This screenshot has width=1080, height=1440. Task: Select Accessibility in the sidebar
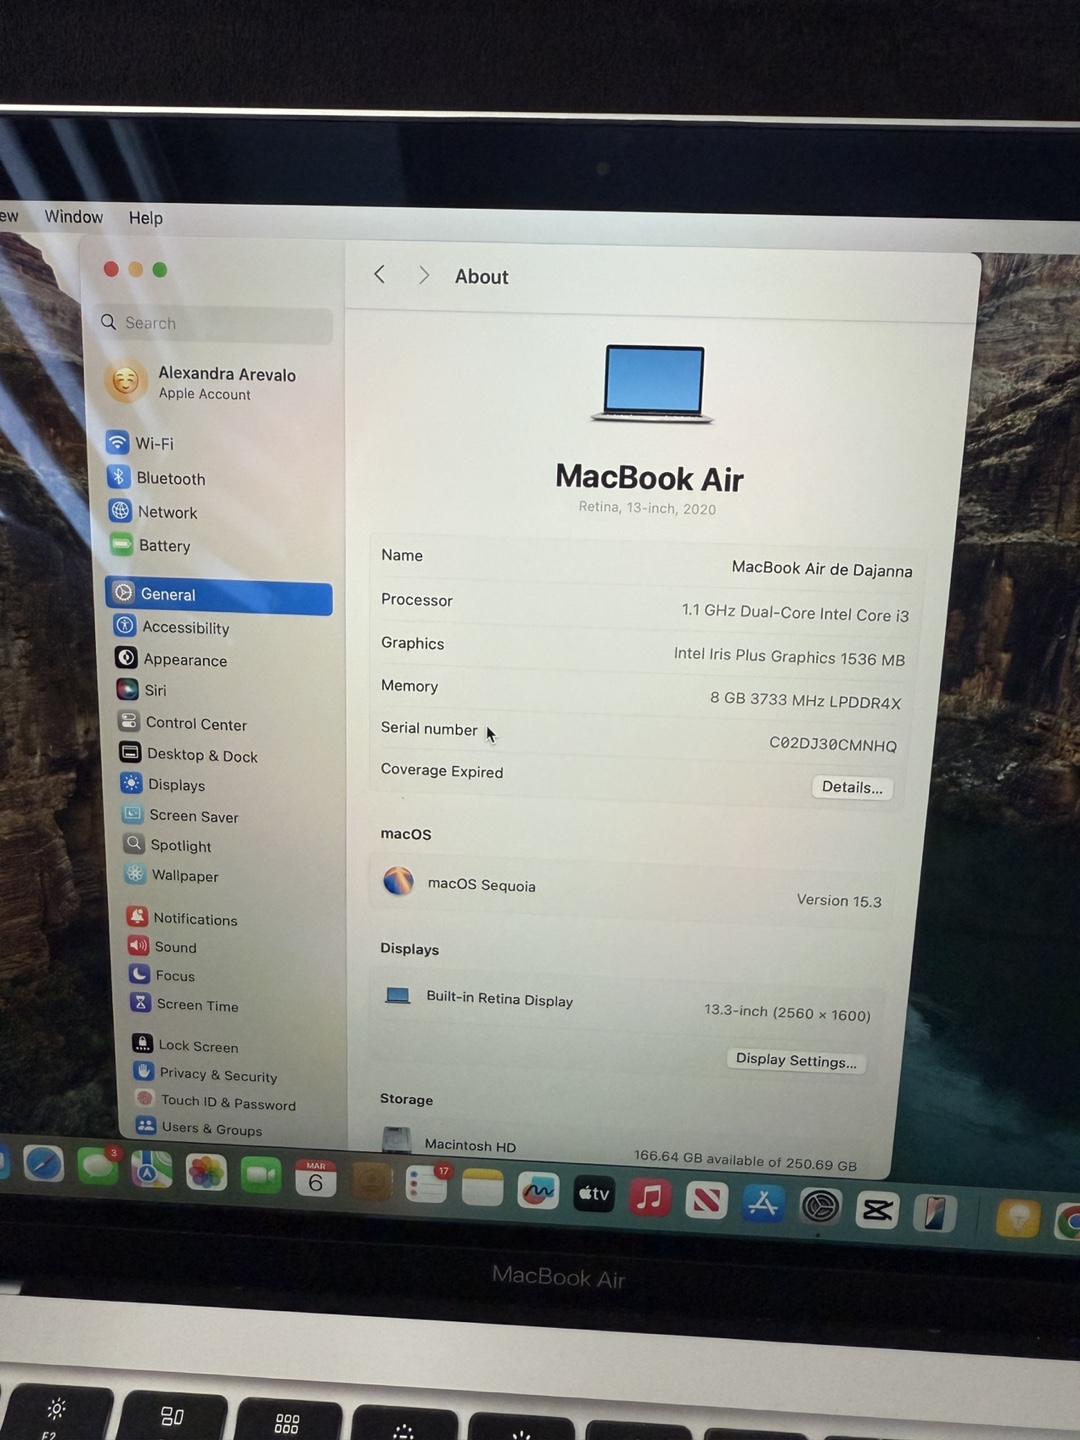coord(171,627)
